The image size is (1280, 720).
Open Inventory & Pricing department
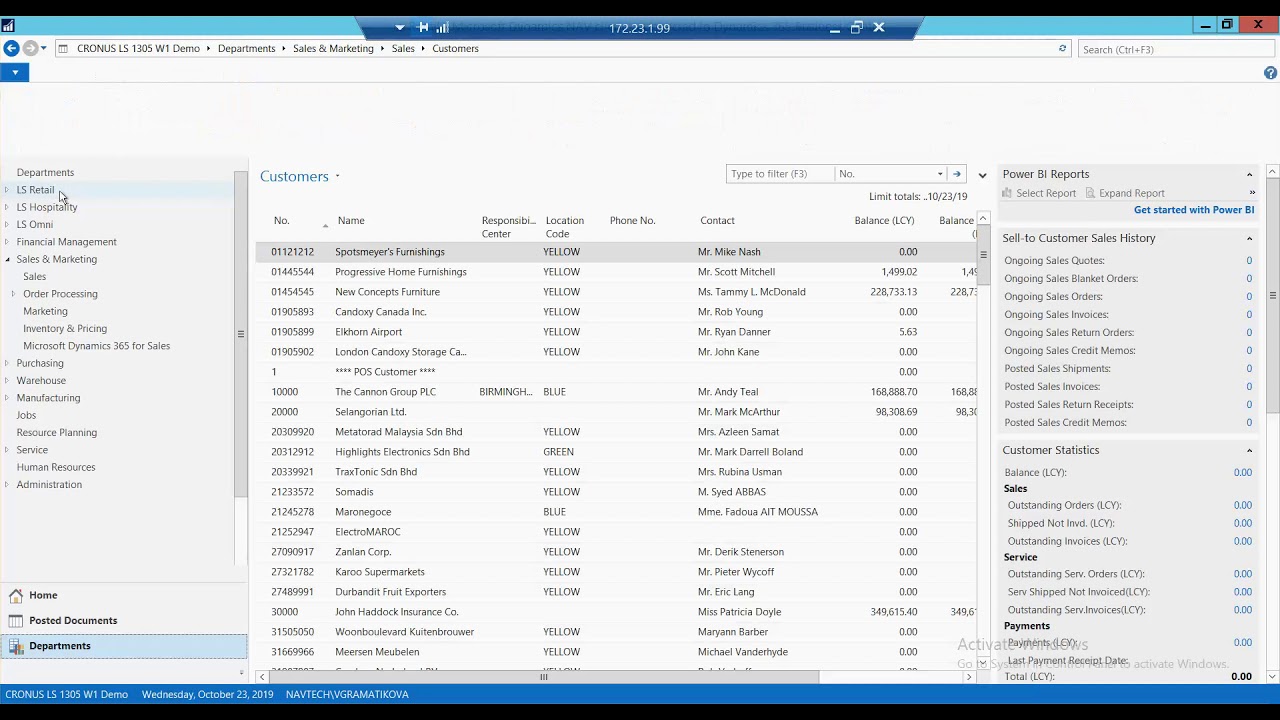point(65,328)
